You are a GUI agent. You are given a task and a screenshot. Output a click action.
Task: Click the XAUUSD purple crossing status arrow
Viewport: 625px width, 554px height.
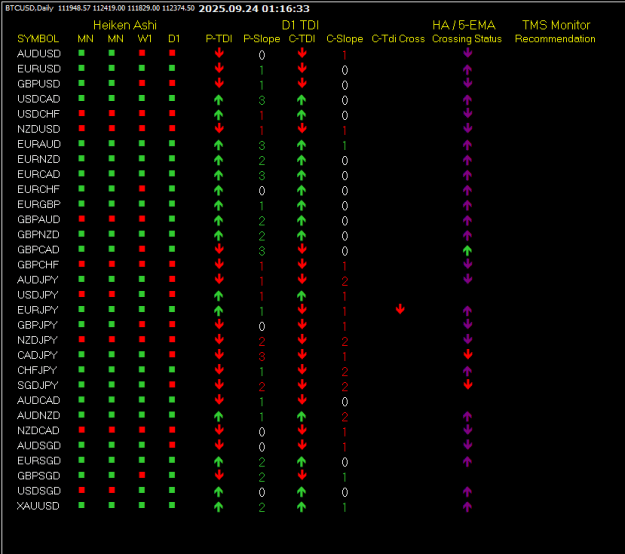click(467, 507)
